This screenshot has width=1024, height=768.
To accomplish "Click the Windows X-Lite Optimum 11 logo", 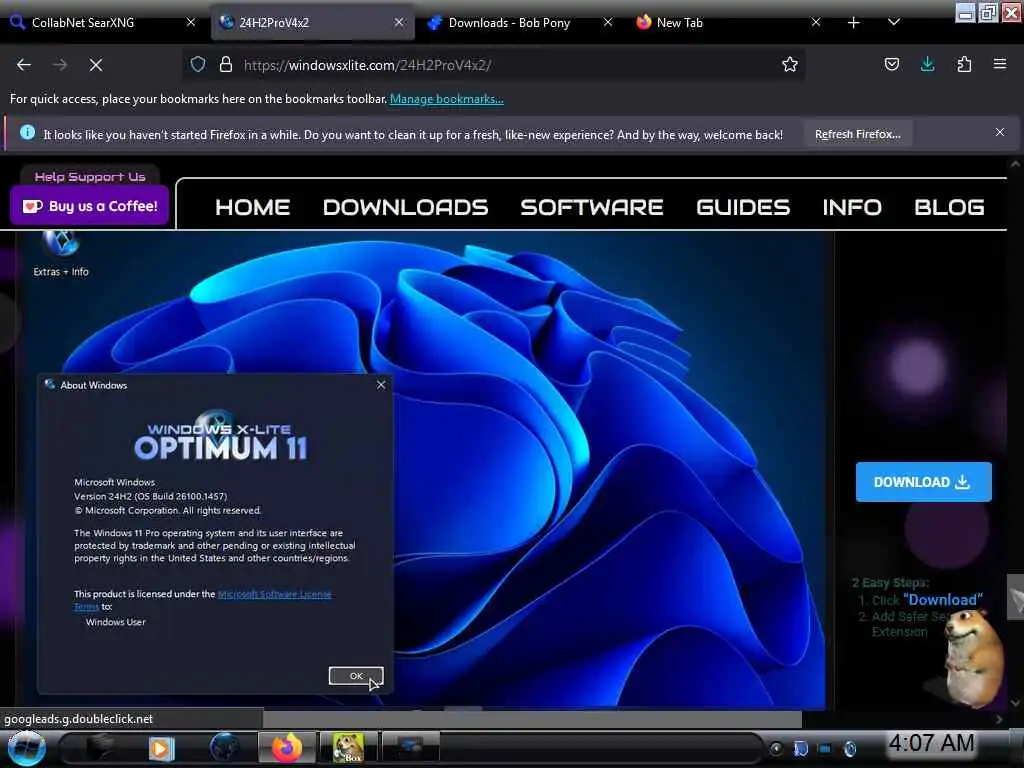I will (221, 436).
